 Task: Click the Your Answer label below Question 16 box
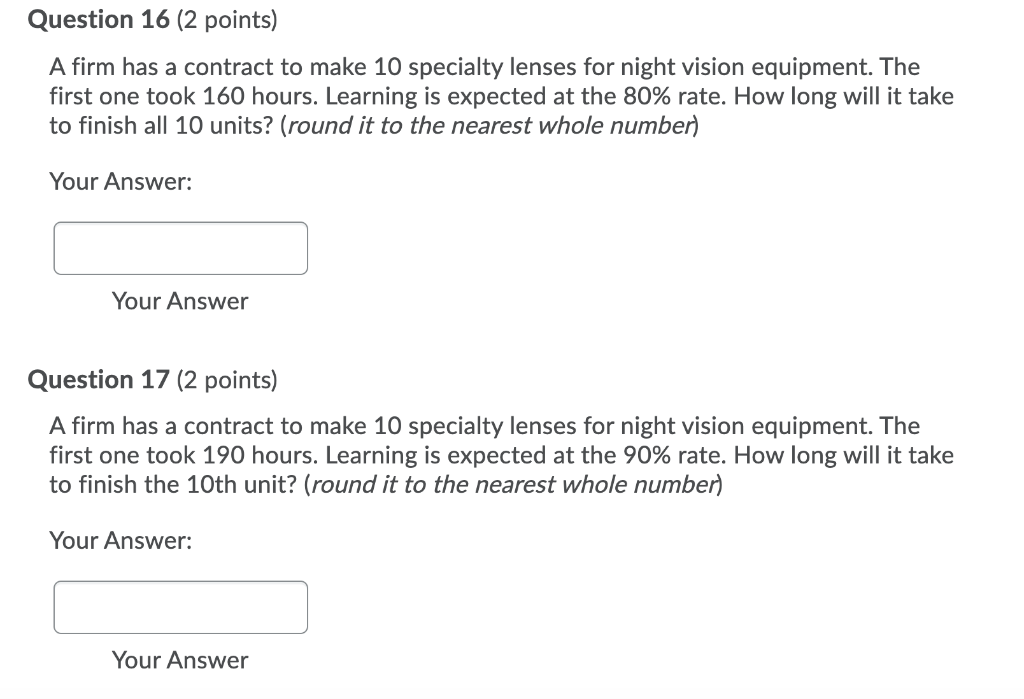point(179,301)
